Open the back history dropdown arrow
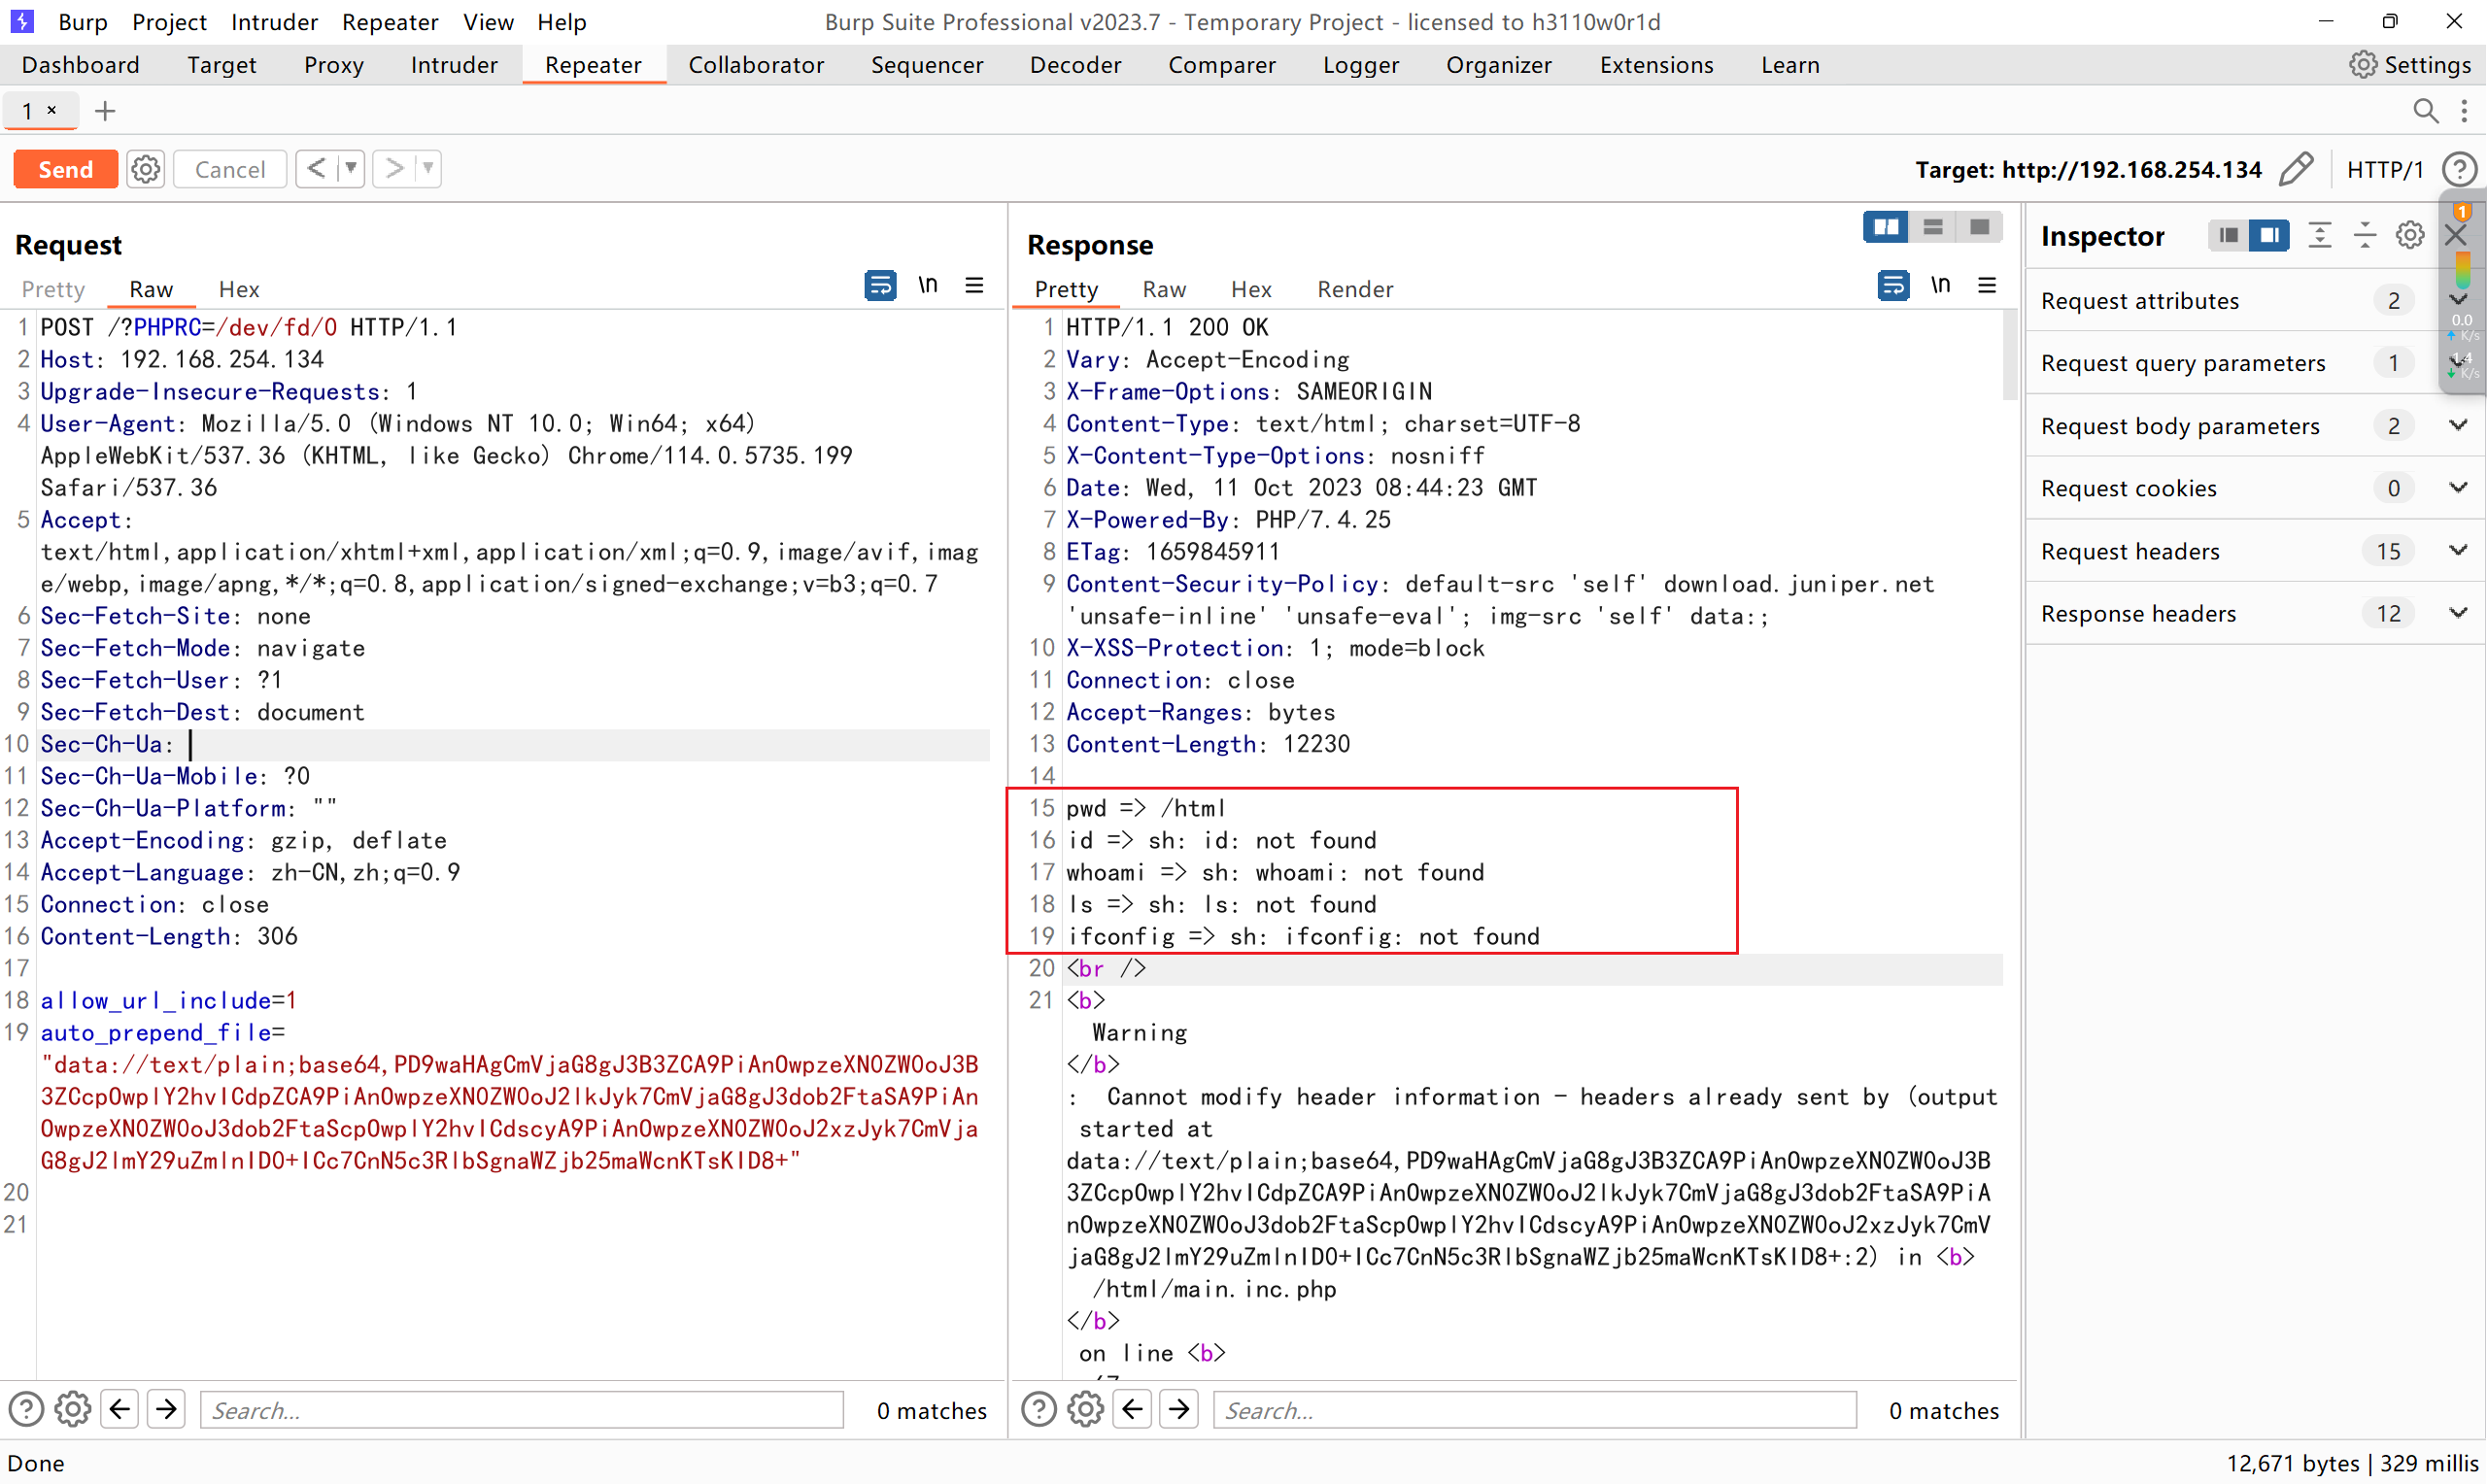 point(351,169)
